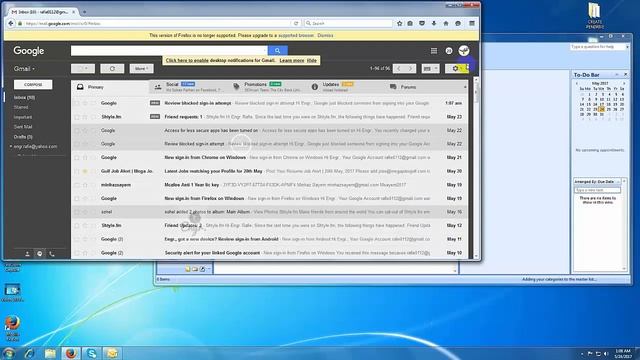The height and width of the screenshot is (360, 640).
Task: Select the Primary inbox tab
Action: [x=110, y=87]
